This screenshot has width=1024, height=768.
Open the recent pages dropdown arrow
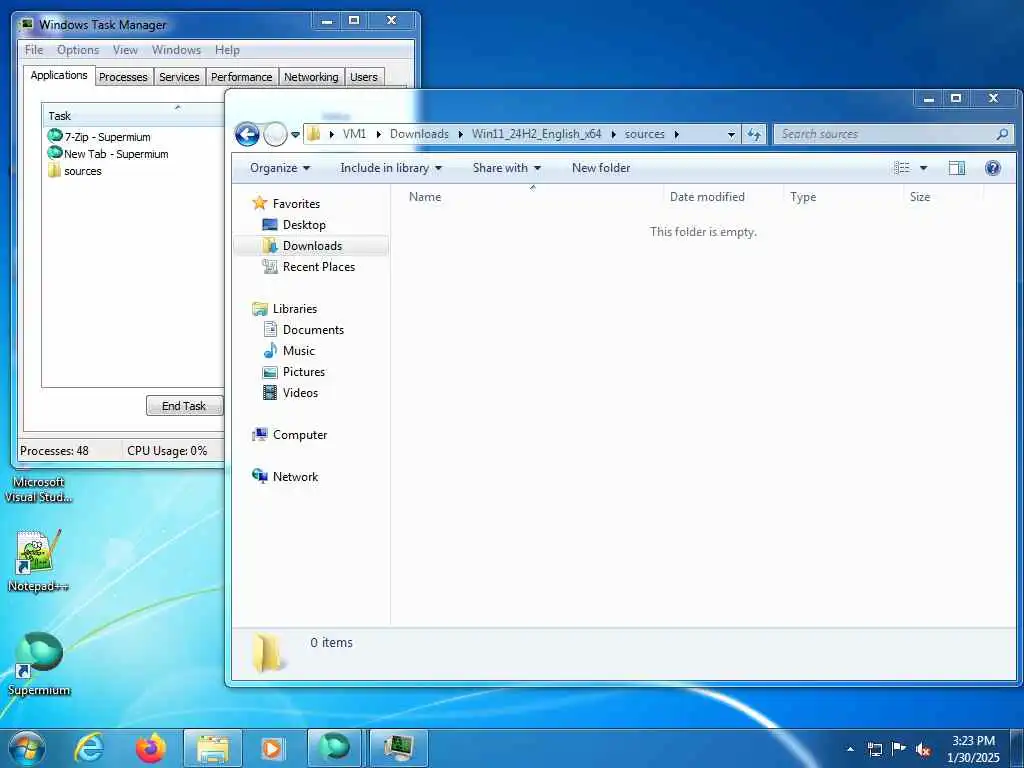pyautogui.click(x=295, y=135)
